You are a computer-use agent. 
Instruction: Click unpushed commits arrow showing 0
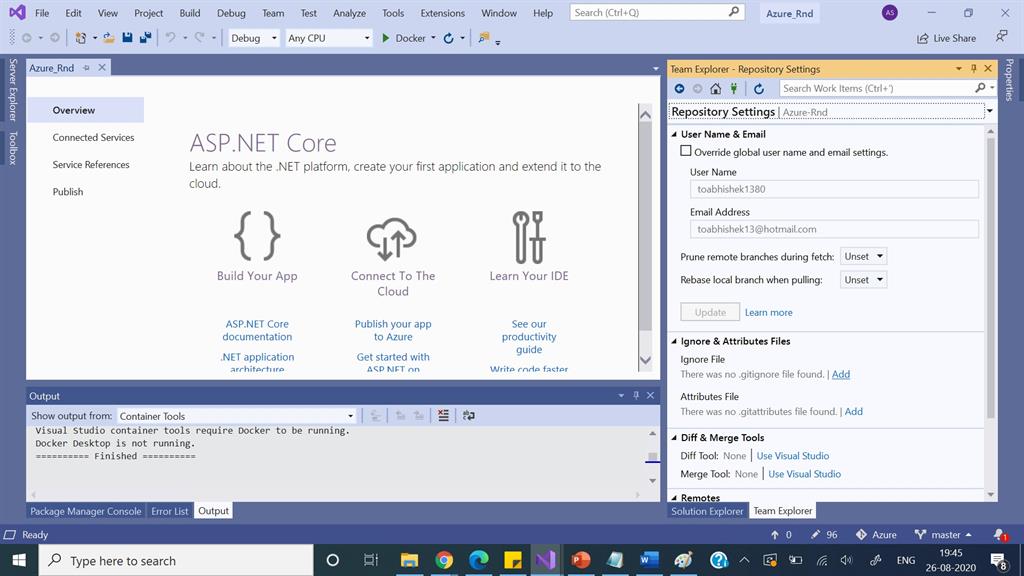point(781,534)
